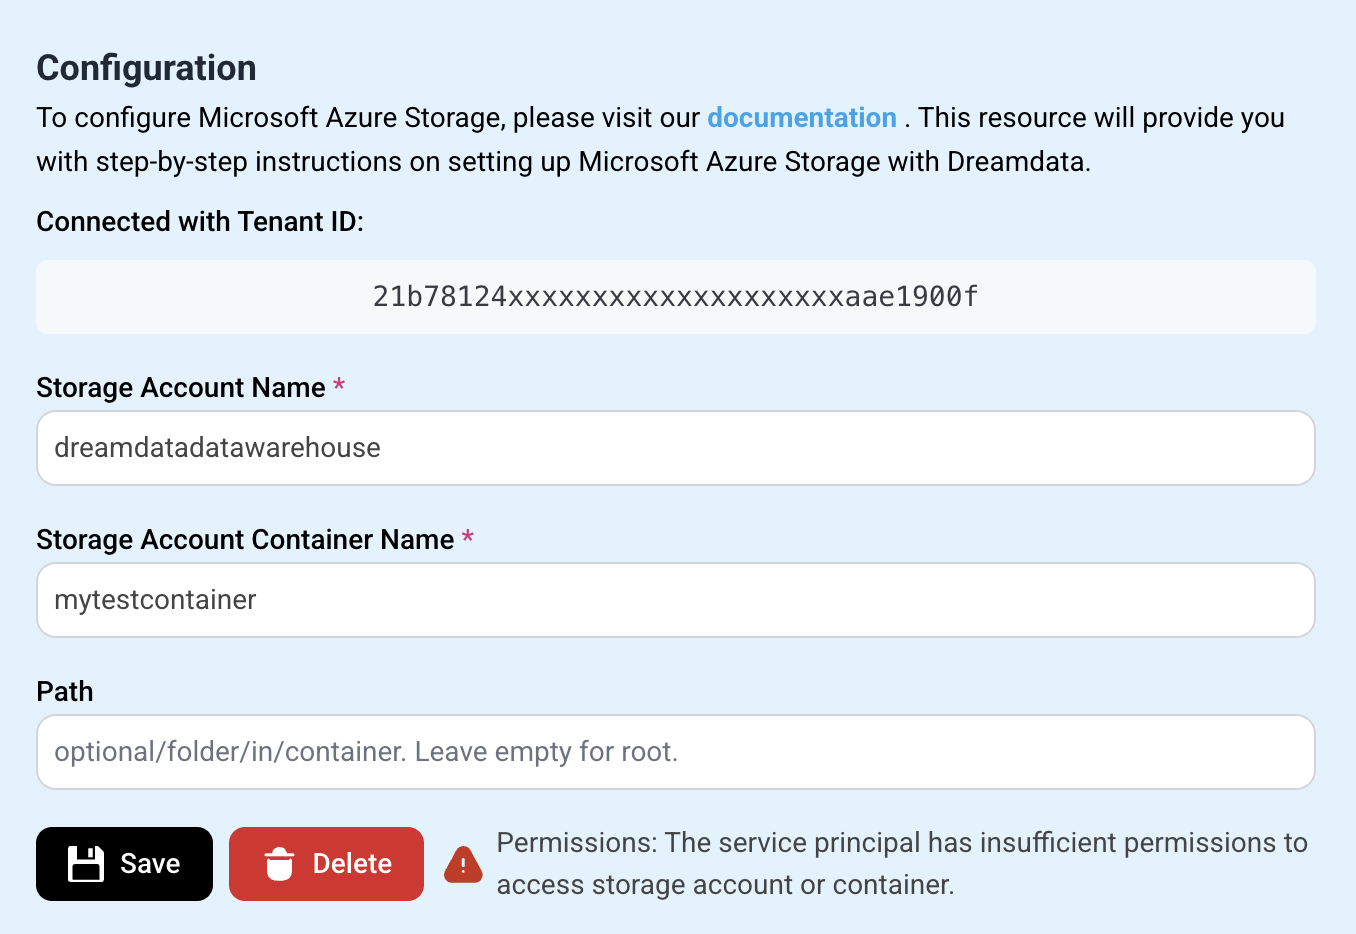Focus the Storage Account Name field
The image size is (1356, 934).
pyautogui.click(x=675, y=448)
